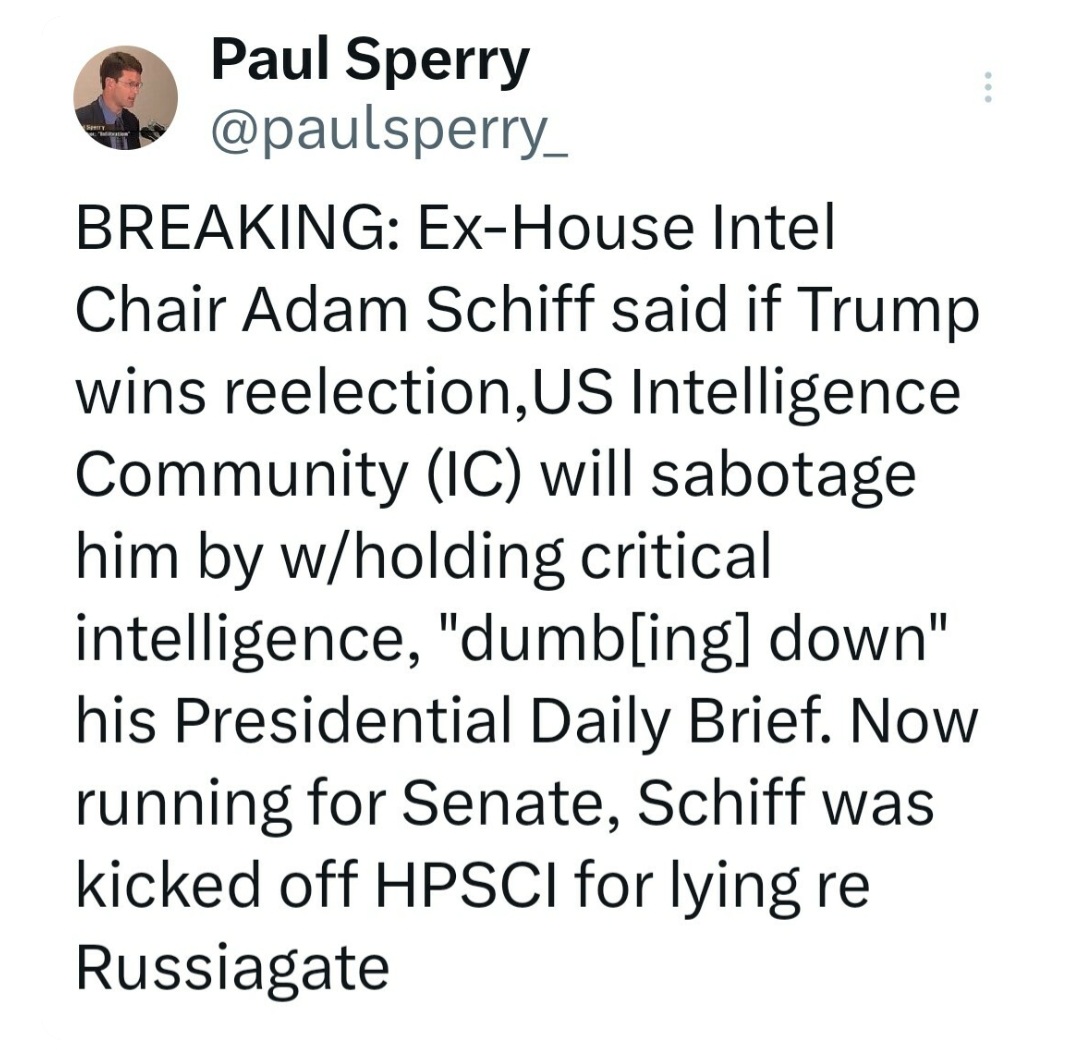
Task: Click the word Russiagate at tweet end
Action: 233,970
